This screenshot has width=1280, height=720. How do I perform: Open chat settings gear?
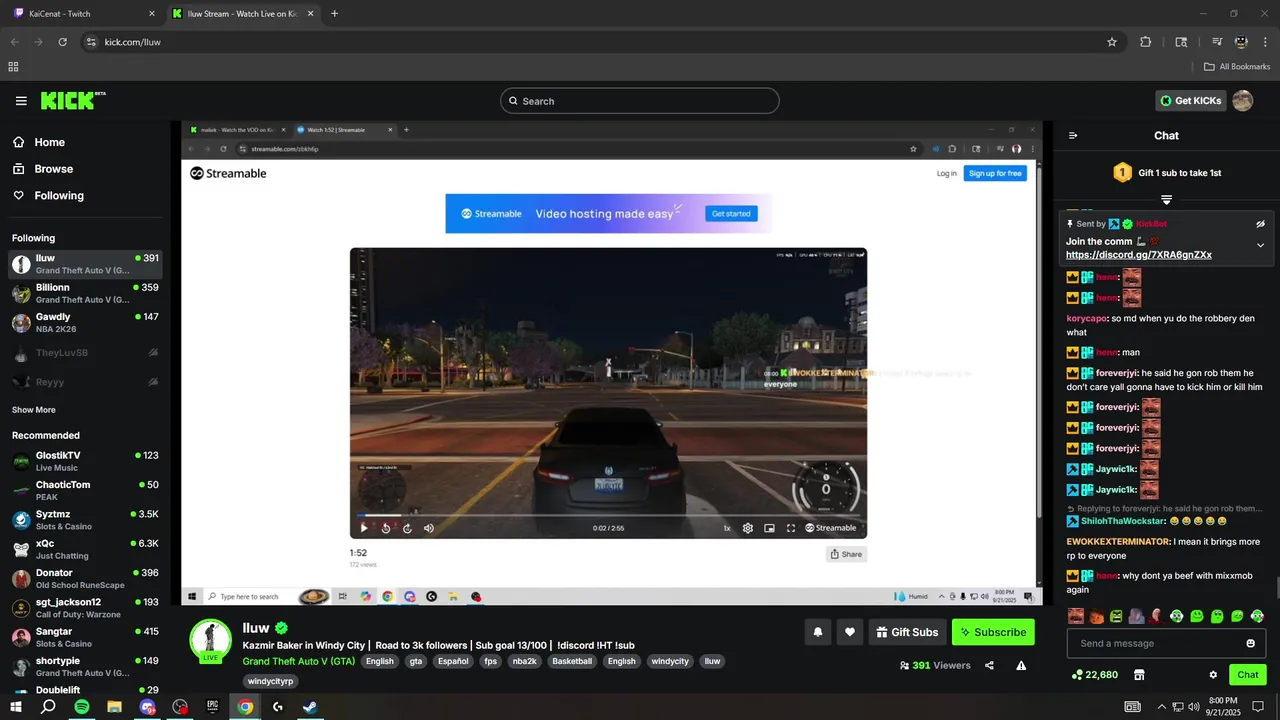(1213, 675)
